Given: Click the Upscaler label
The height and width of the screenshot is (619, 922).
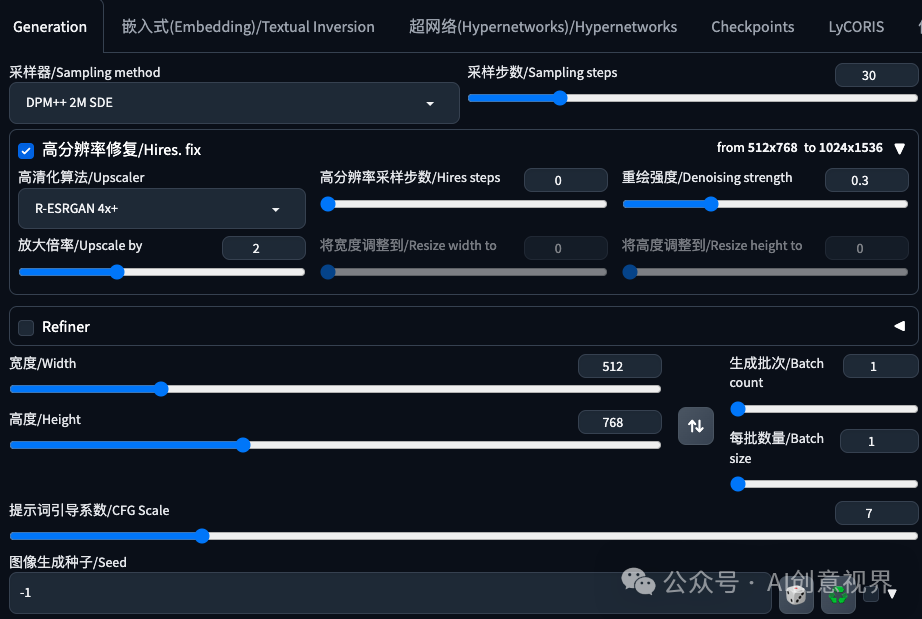Looking at the screenshot, I should pos(81,178).
